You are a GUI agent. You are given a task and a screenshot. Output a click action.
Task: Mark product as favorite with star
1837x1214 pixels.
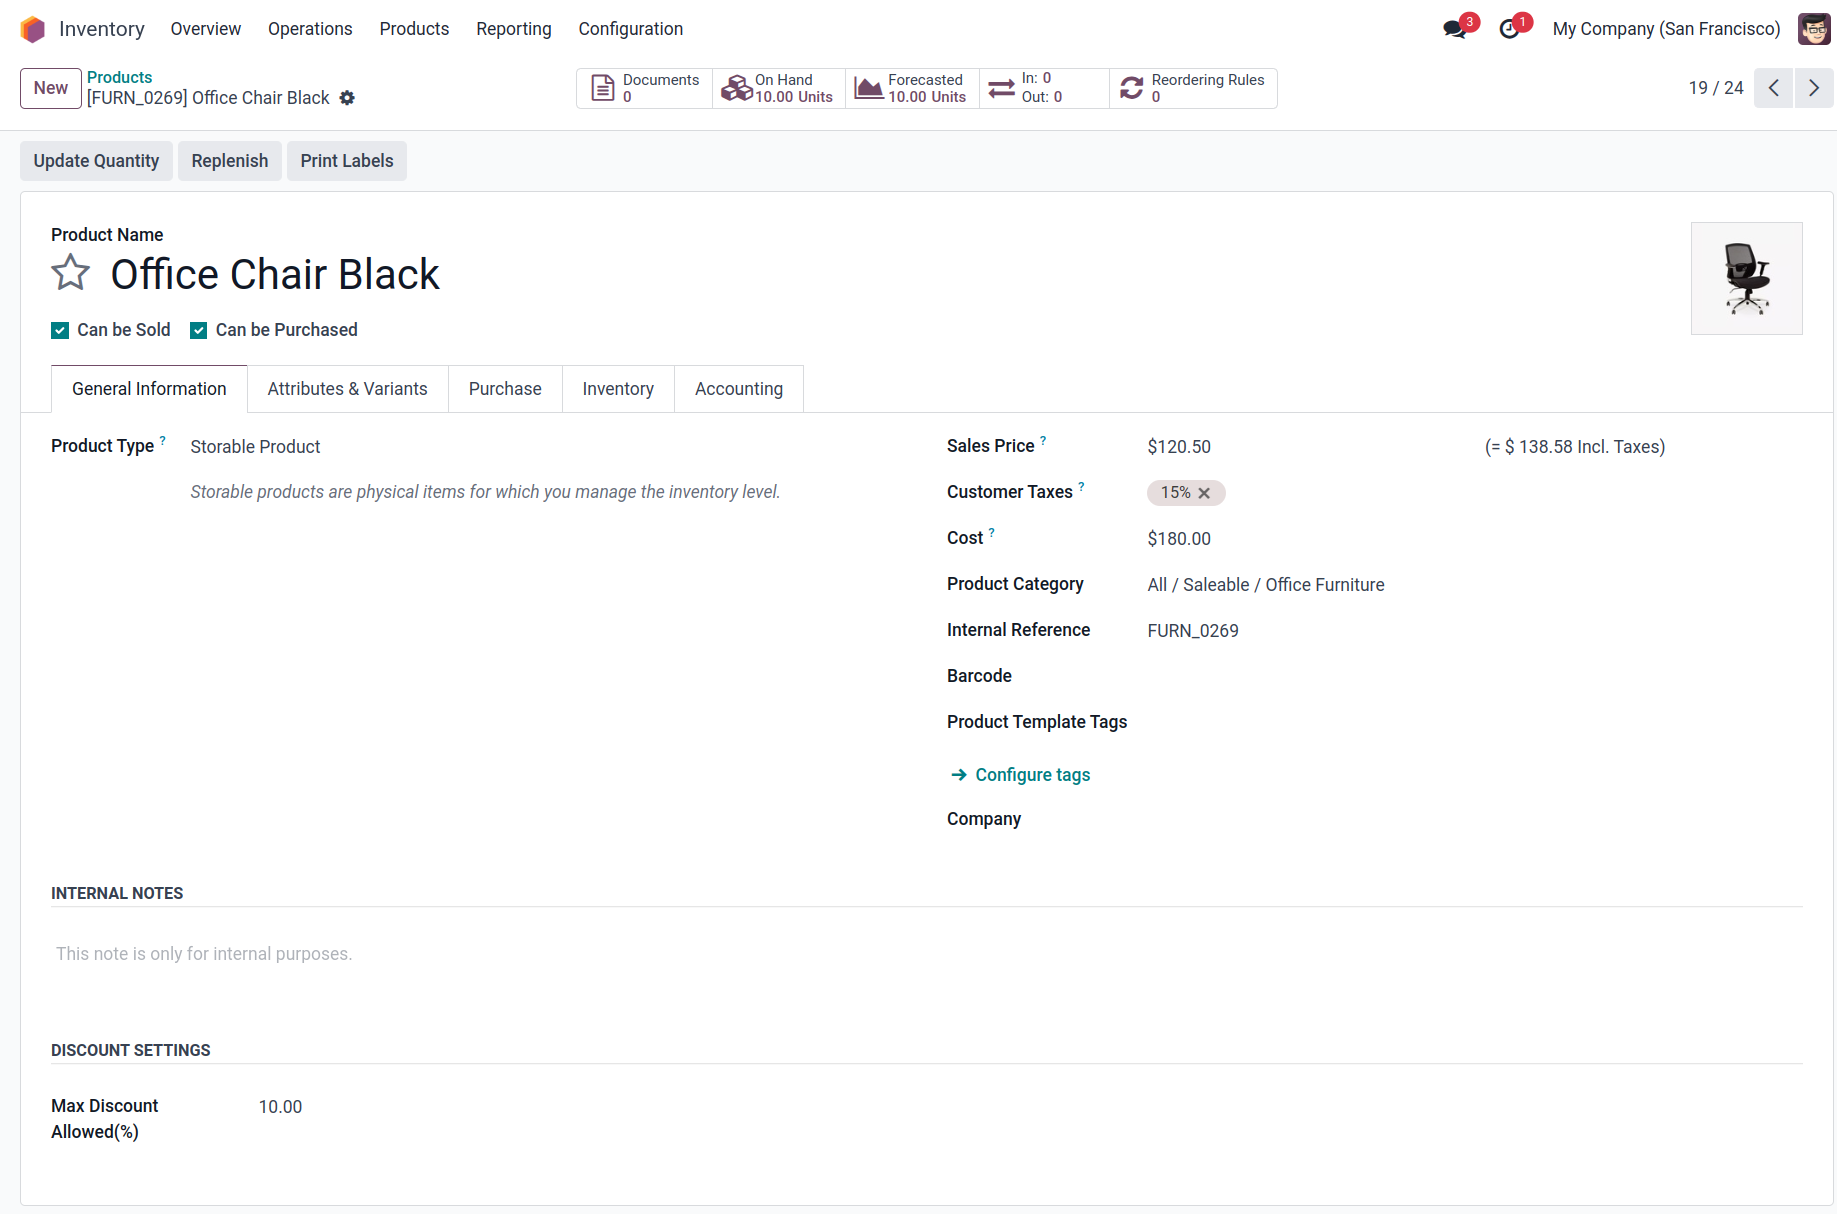point(71,273)
